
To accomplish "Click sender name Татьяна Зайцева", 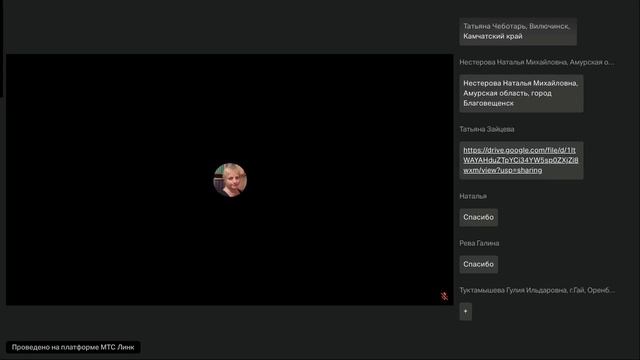I will click(487, 129).
